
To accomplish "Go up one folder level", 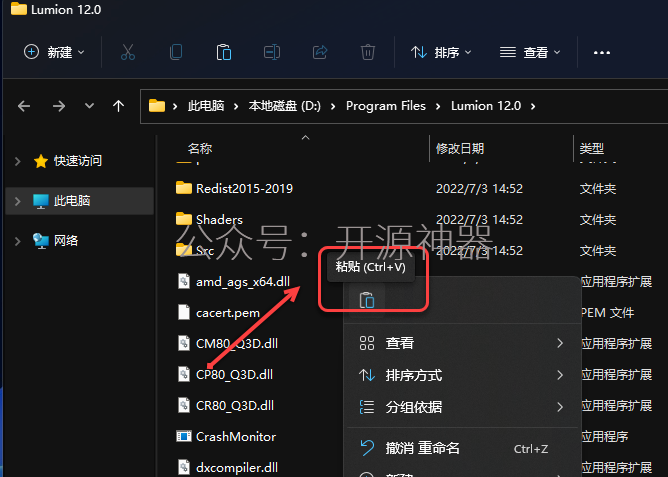I will (118, 106).
